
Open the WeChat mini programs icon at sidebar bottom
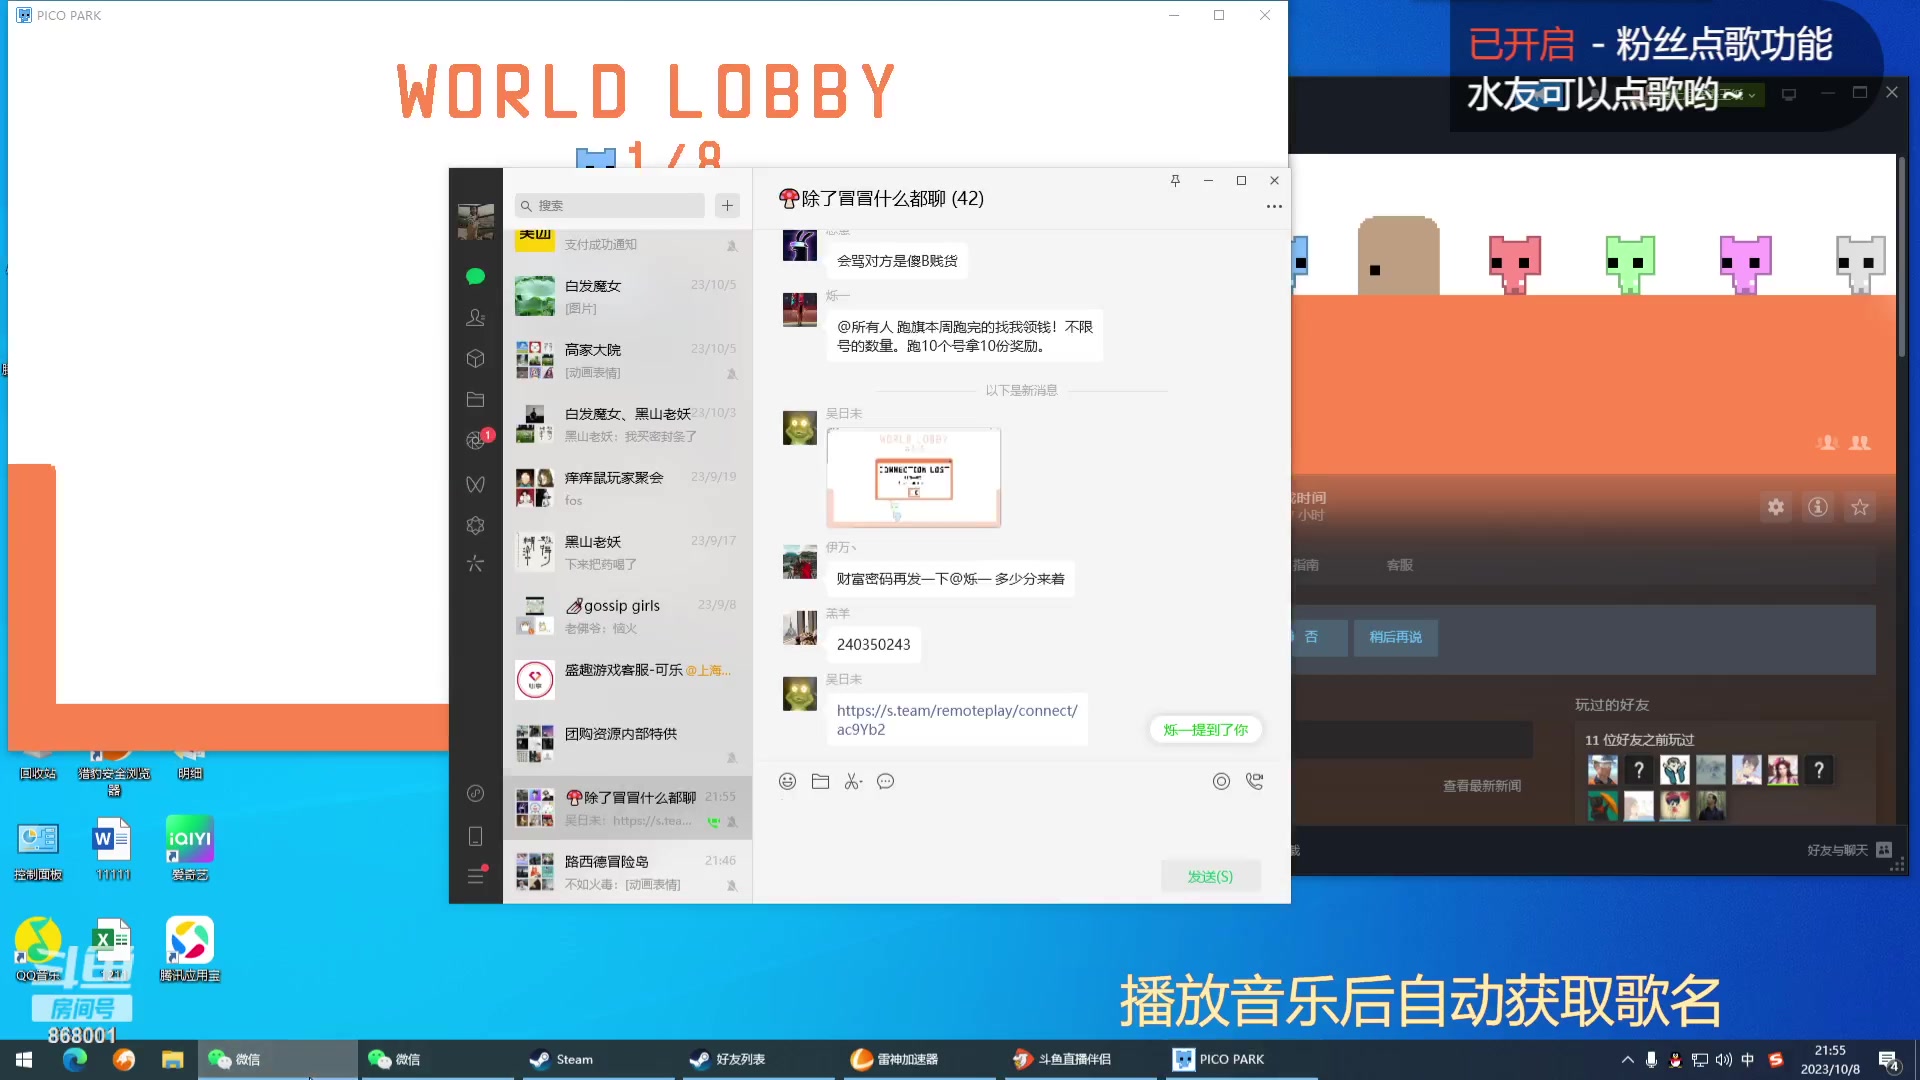(x=476, y=793)
